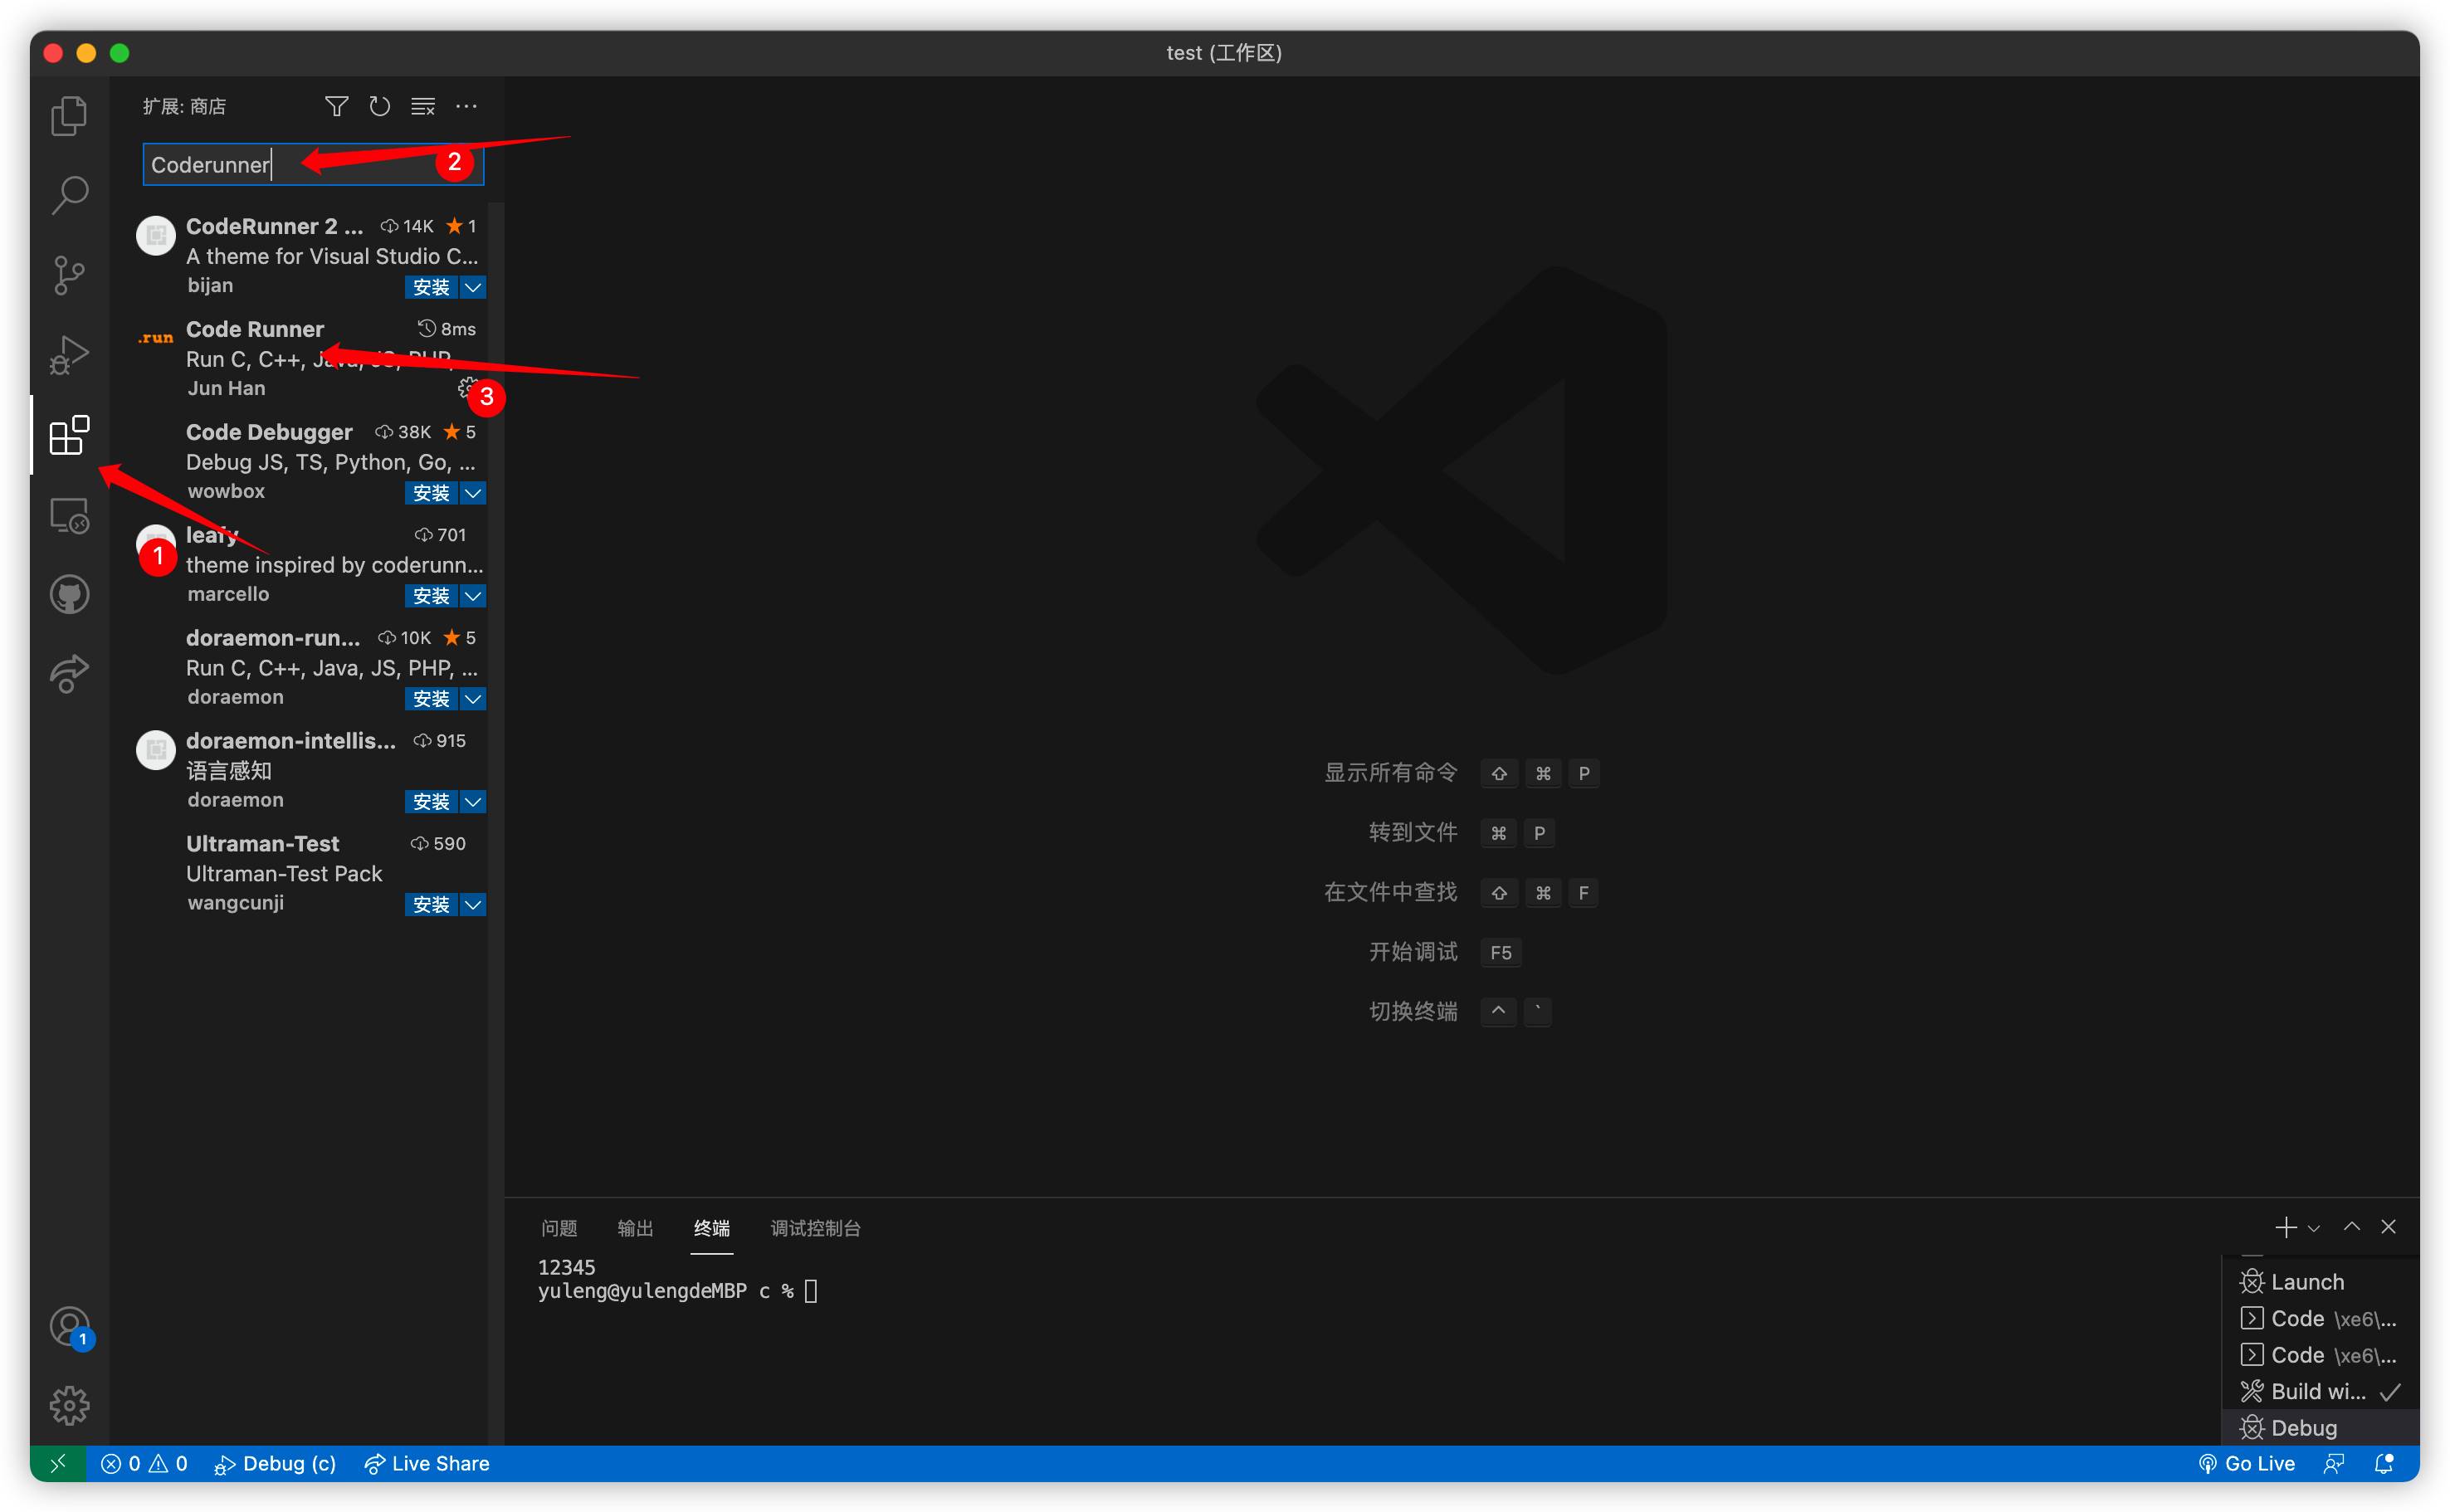Screen dimensions: 2450x1512
Task: Open the Code Debugger extension title
Action: click(x=269, y=432)
